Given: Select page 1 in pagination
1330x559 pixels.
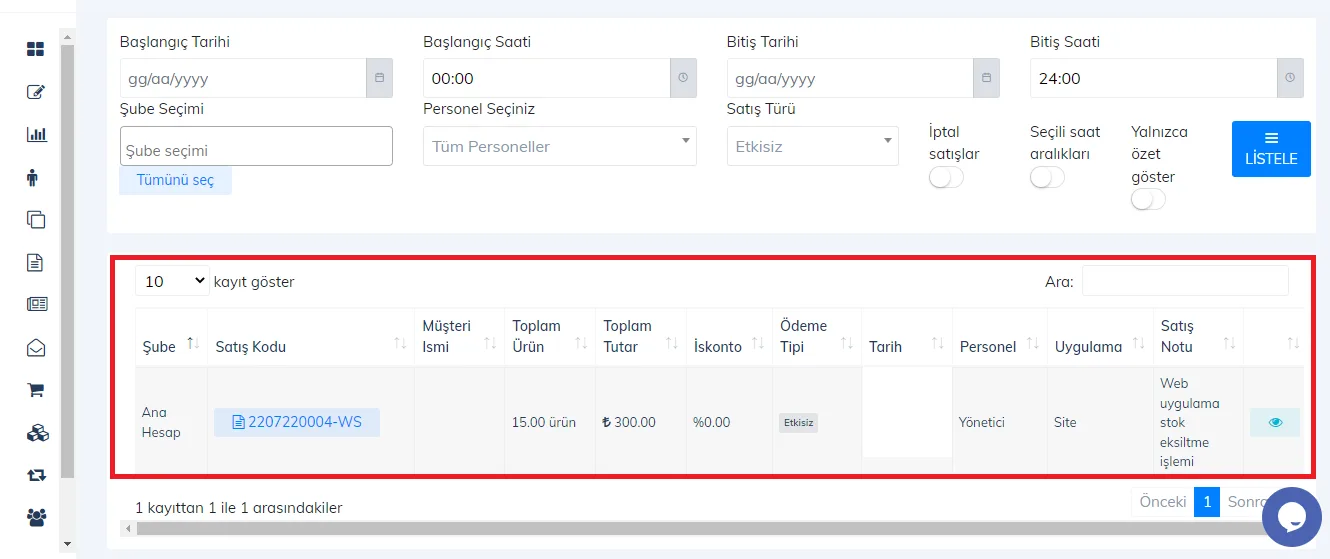Looking at the screenshot, I should pyautogui.click(x=1207, y=501).
